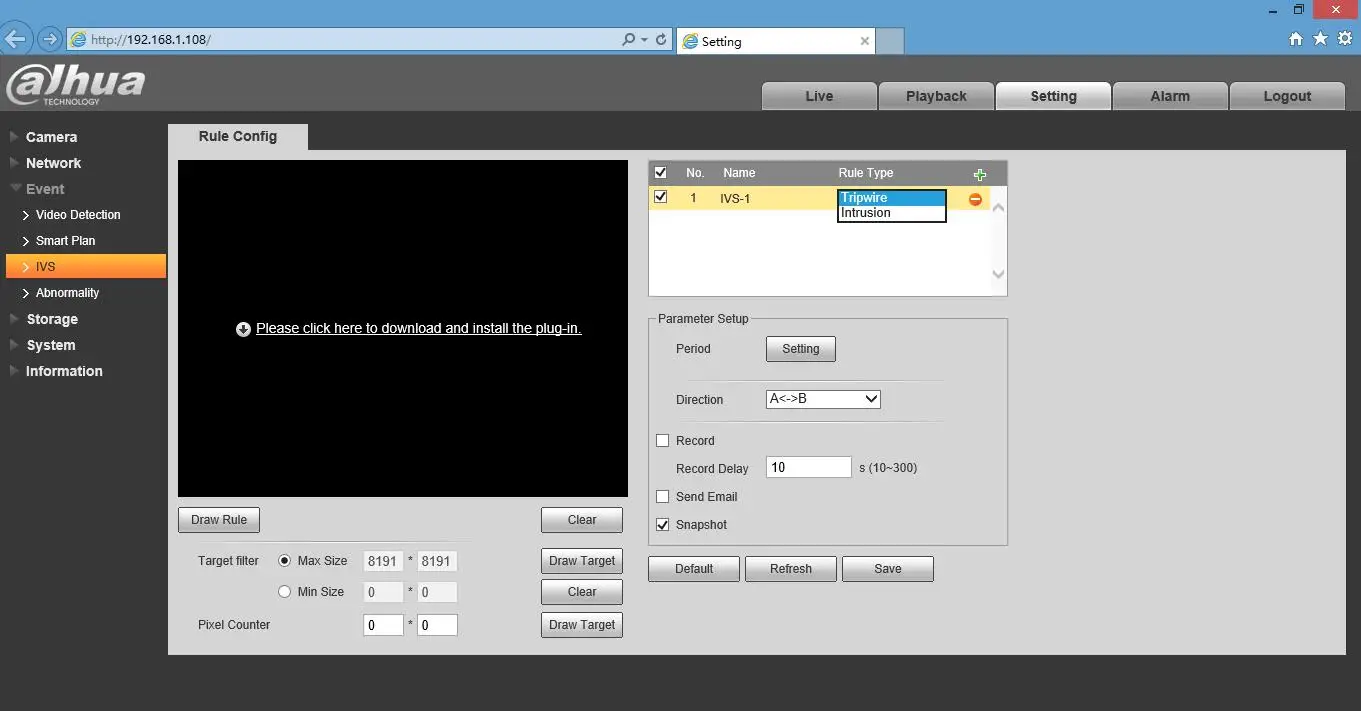Screen dimensions: 1361x711
Task: Click the Dahua Technology logo
Action: click(75, 85)
